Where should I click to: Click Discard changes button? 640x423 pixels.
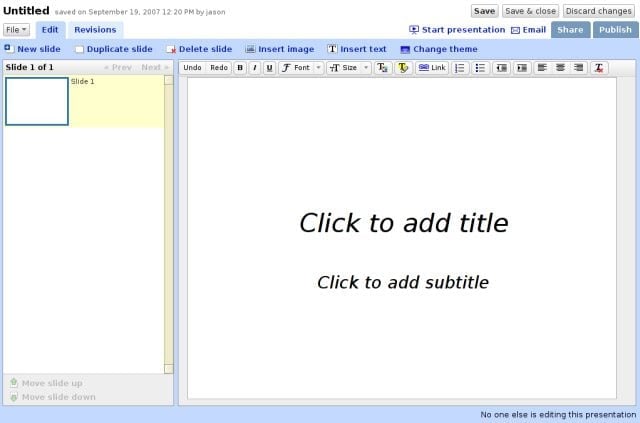[598, 11]
